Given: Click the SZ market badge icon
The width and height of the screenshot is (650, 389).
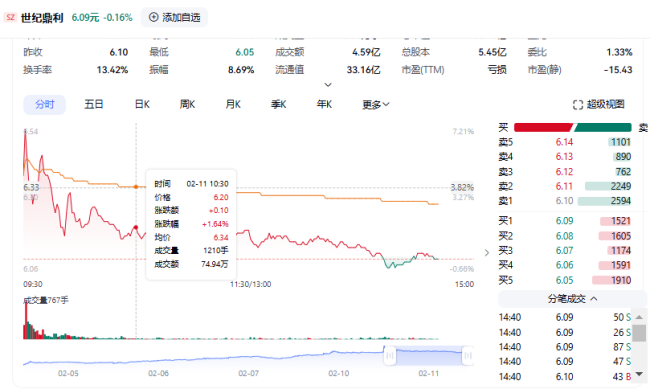Looking at the screenshot, I should pos(10,17).
